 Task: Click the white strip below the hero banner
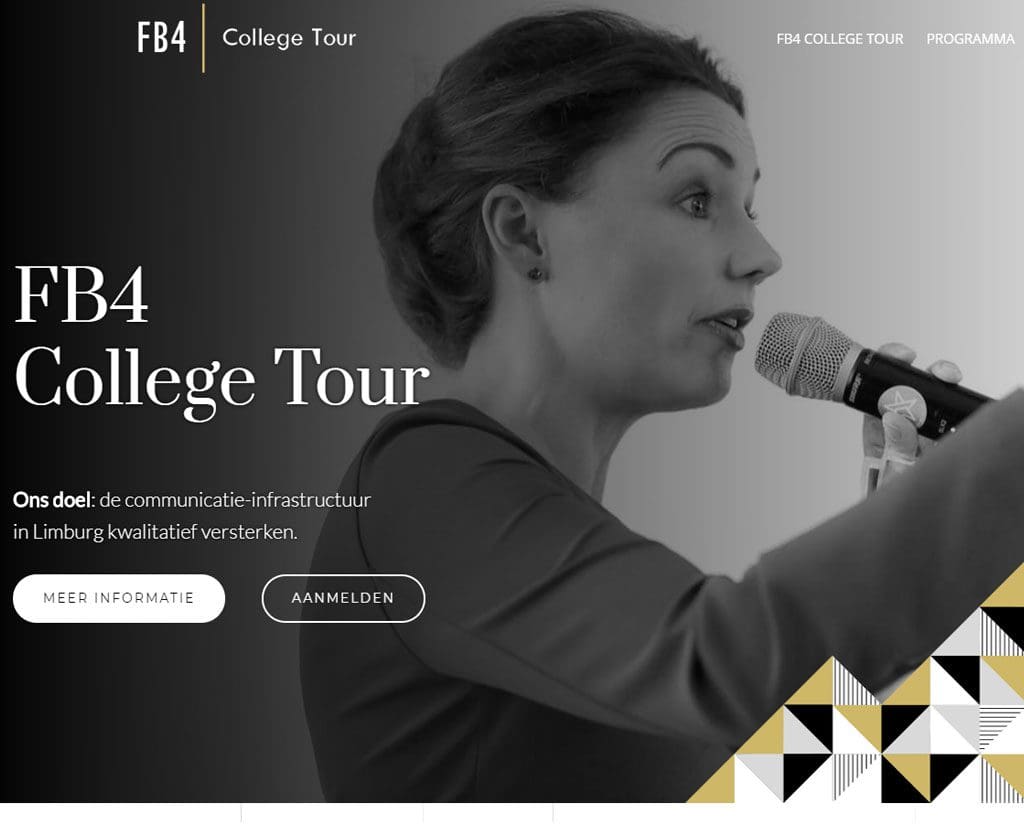(512, 821)
